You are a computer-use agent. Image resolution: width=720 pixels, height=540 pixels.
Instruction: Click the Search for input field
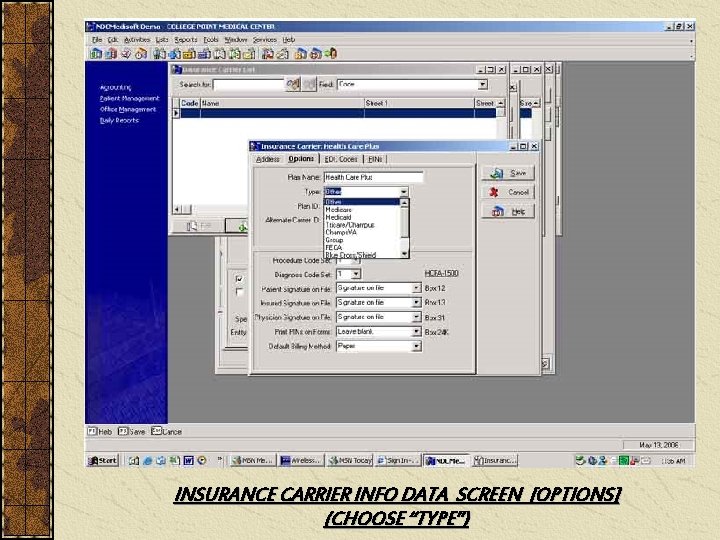click(x=248, y=84)
